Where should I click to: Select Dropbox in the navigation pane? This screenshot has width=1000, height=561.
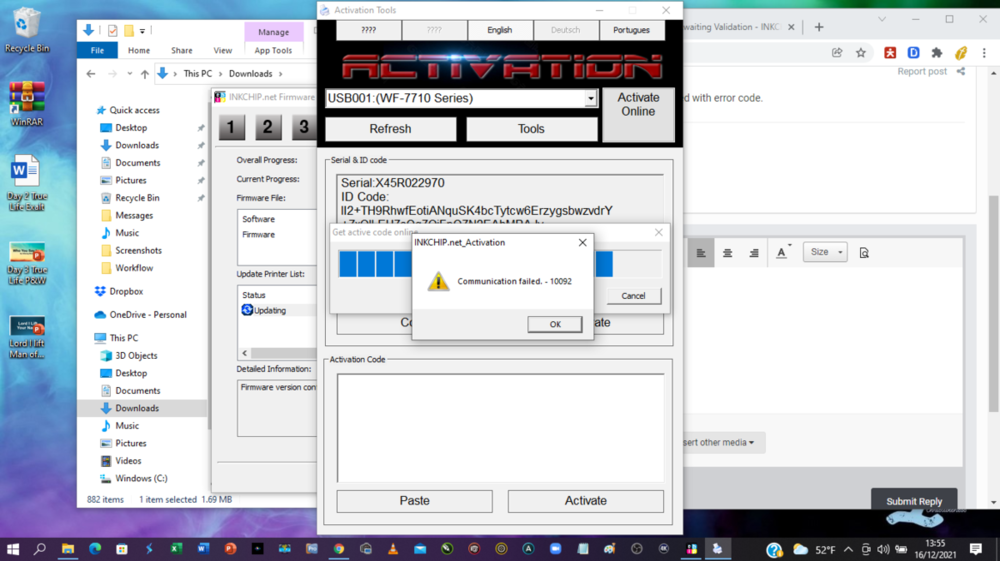pyautogui.click(x=126, y=291)
